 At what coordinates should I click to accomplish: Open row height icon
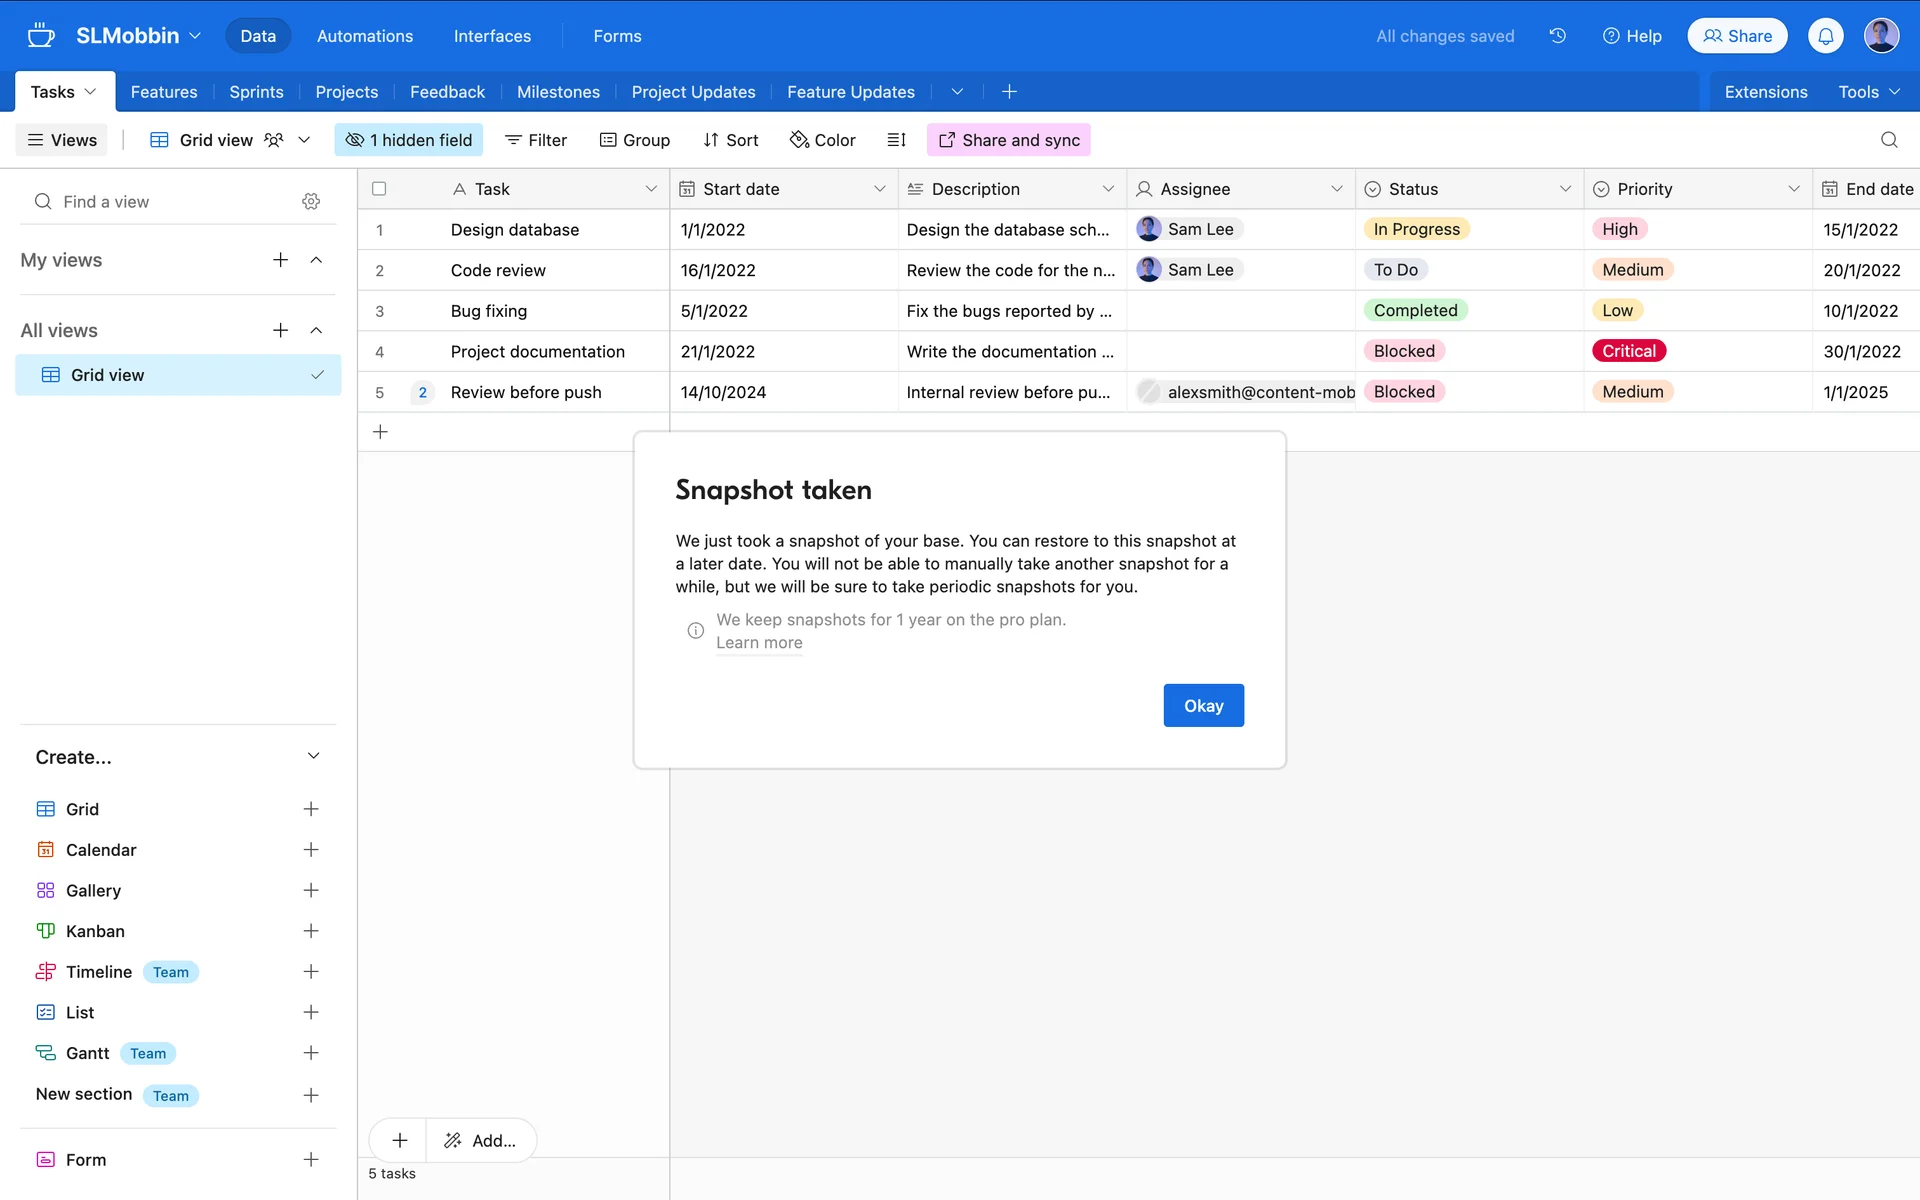(x=896, y=140)
